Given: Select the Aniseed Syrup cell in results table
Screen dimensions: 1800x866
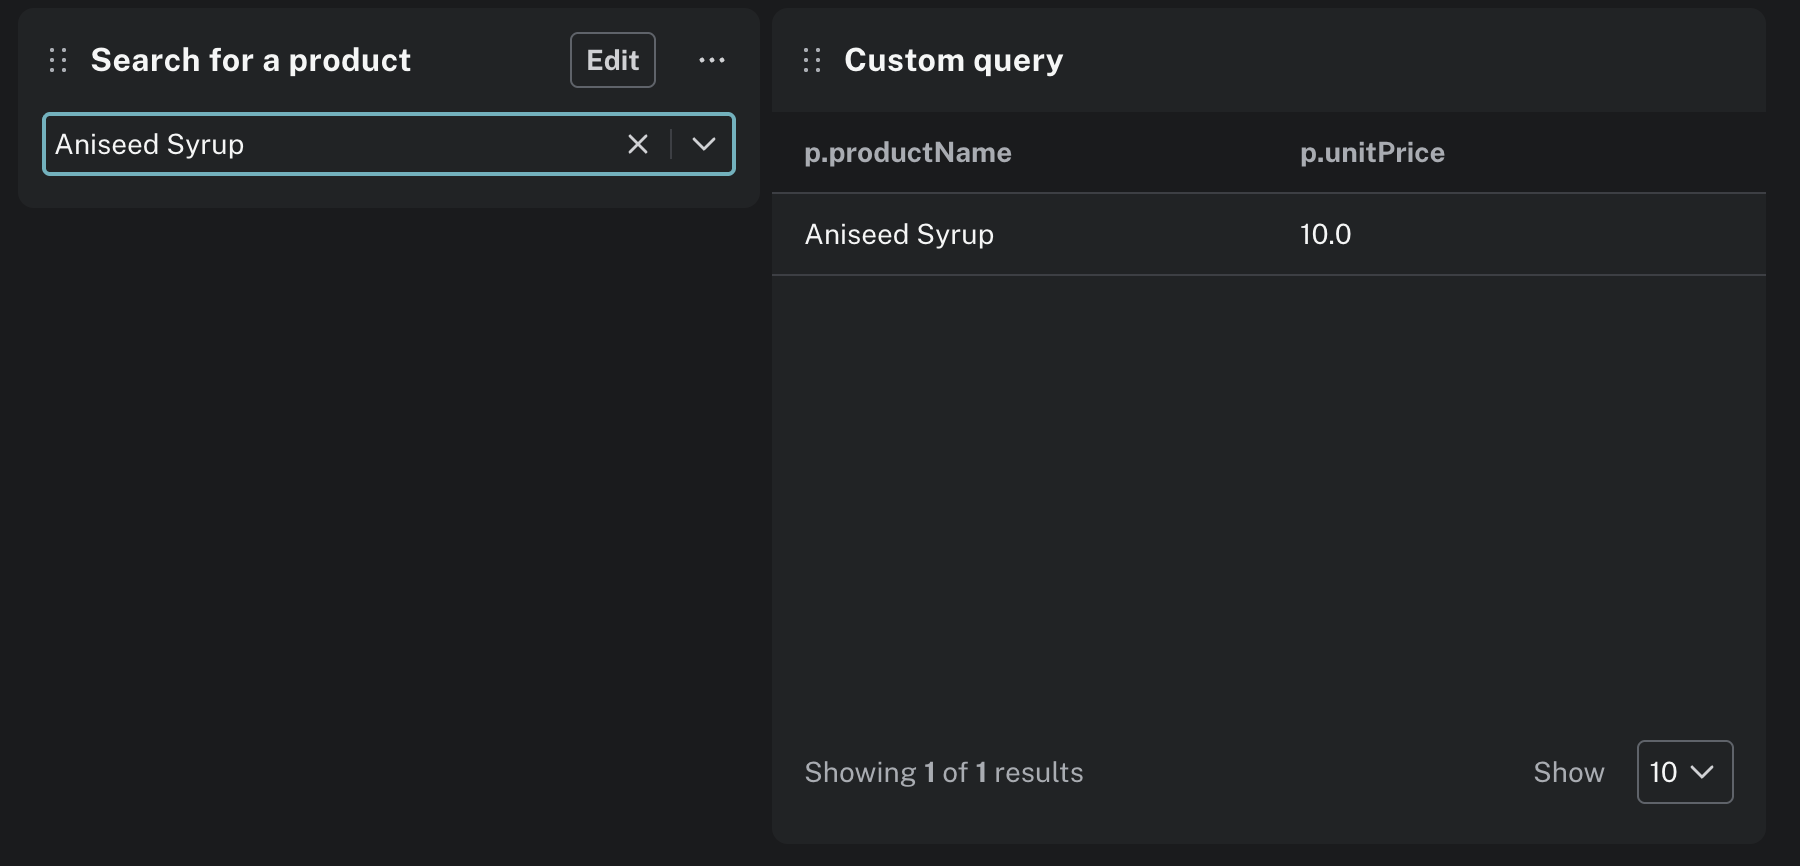Looking at the screenshot, I should point(899,234).
